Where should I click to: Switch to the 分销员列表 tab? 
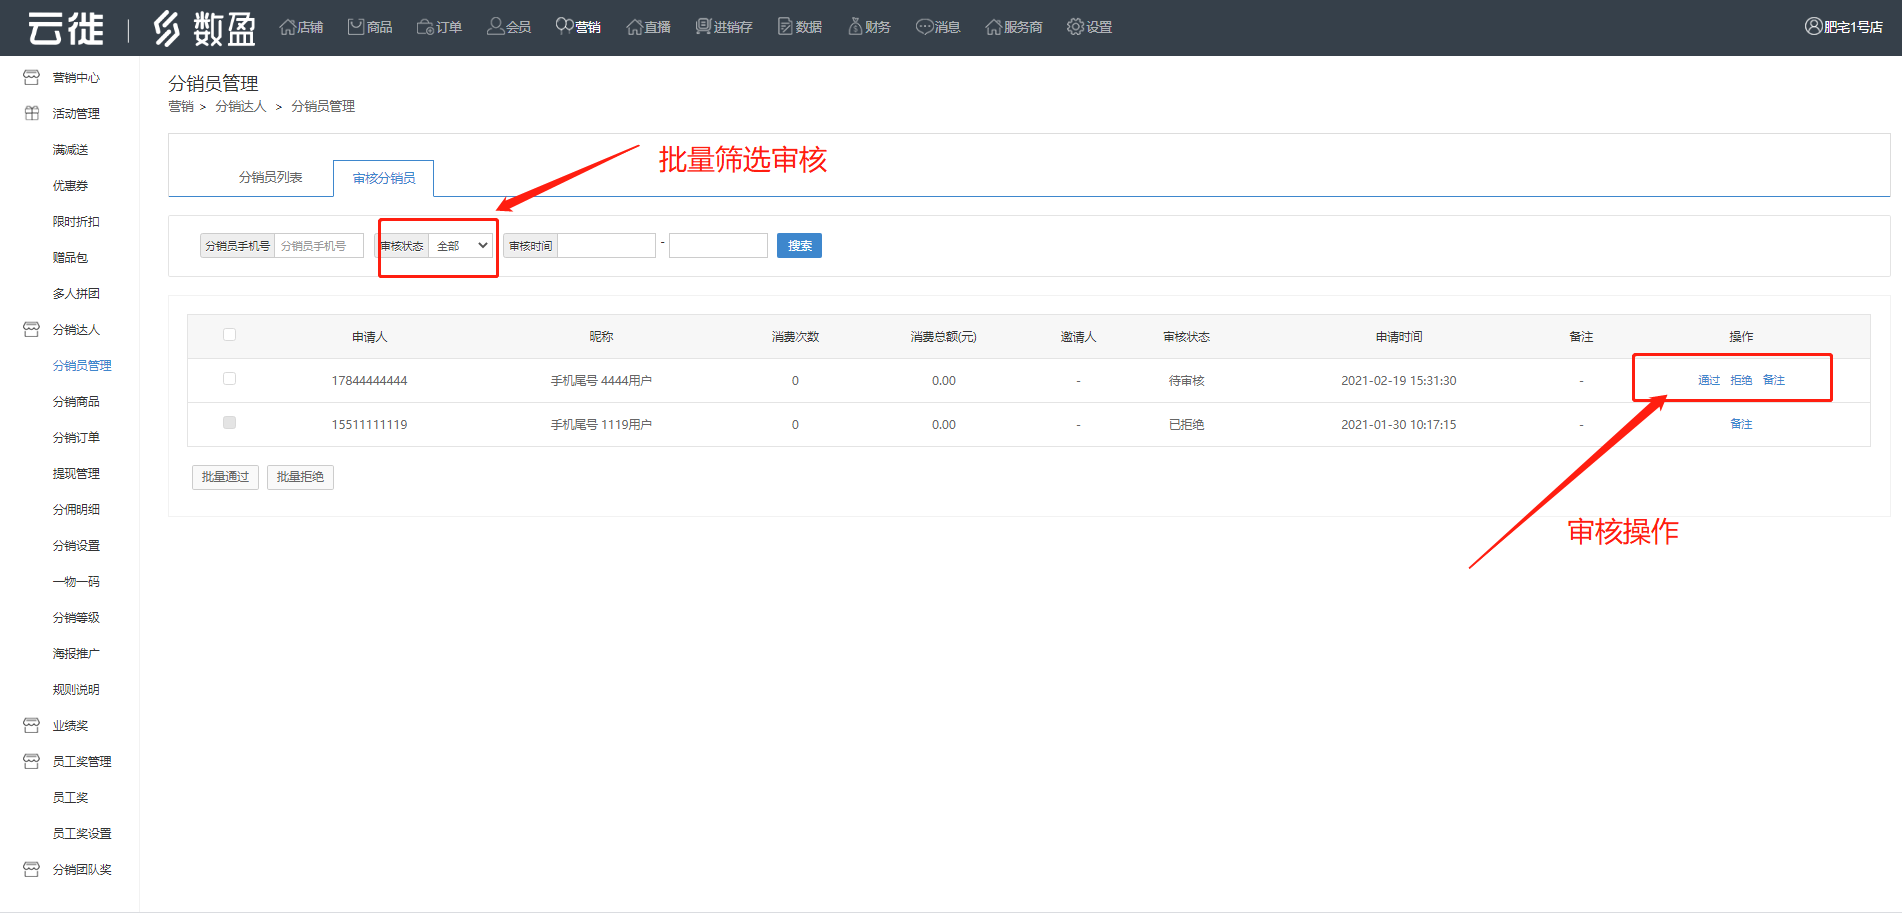tap(270, 178)
